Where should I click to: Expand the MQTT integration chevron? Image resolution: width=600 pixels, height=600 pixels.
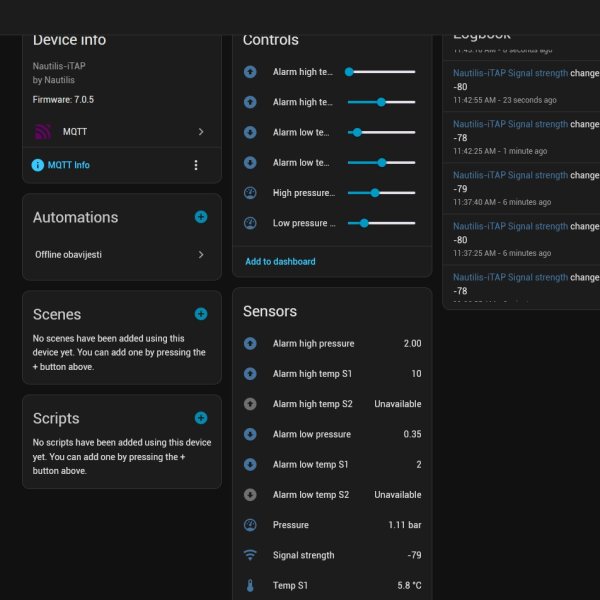[201, 132]
